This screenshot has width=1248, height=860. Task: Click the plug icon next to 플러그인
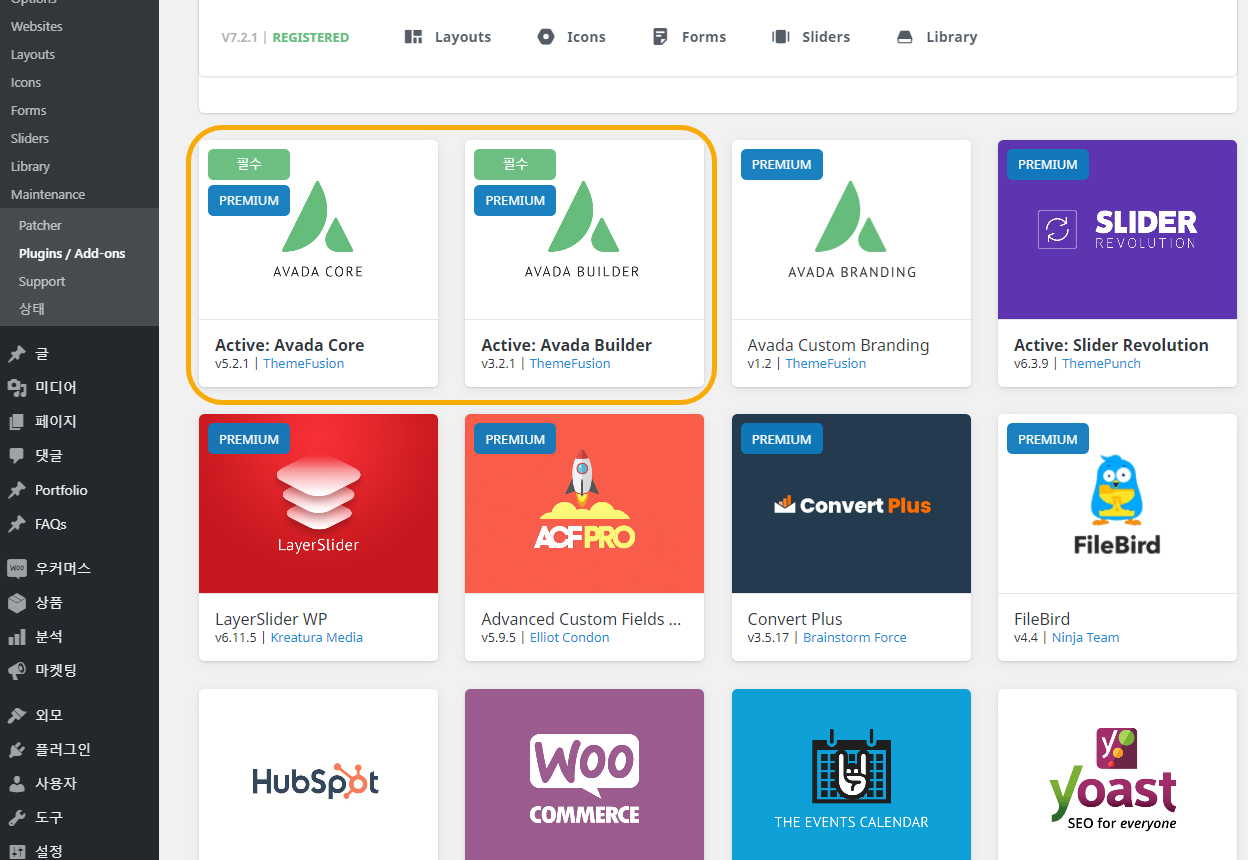(x=17, y=749)
